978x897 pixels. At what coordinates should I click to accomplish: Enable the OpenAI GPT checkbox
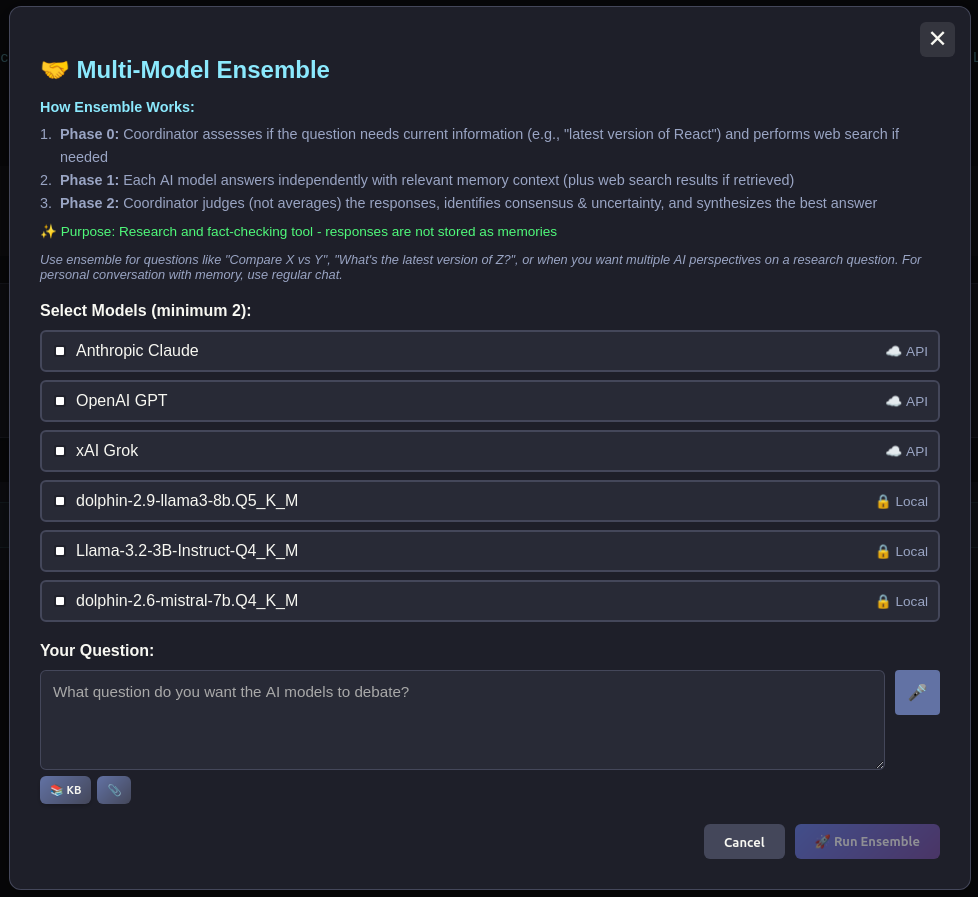tap(60, 401)
